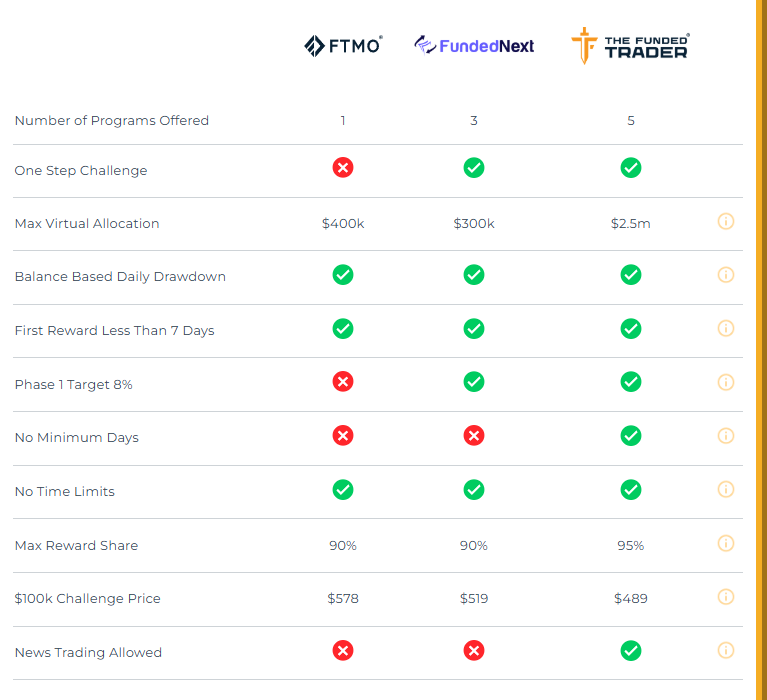This screenshot has width=767, height=700.
Task: Click FundedNext check for Balance Based Daily Drawdown
Action: pos(474,274)
